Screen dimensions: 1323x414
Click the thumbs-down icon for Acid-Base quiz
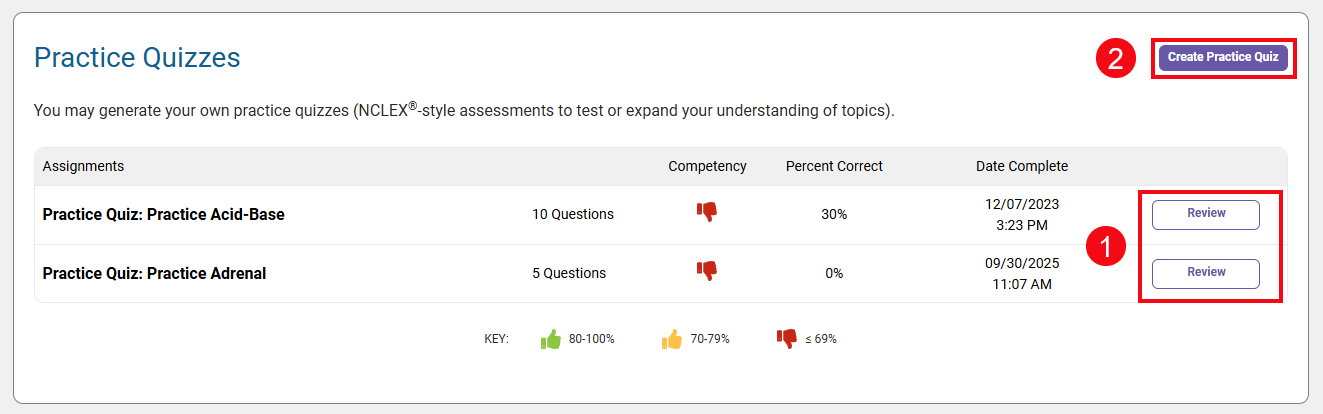(x=707, y=212)
